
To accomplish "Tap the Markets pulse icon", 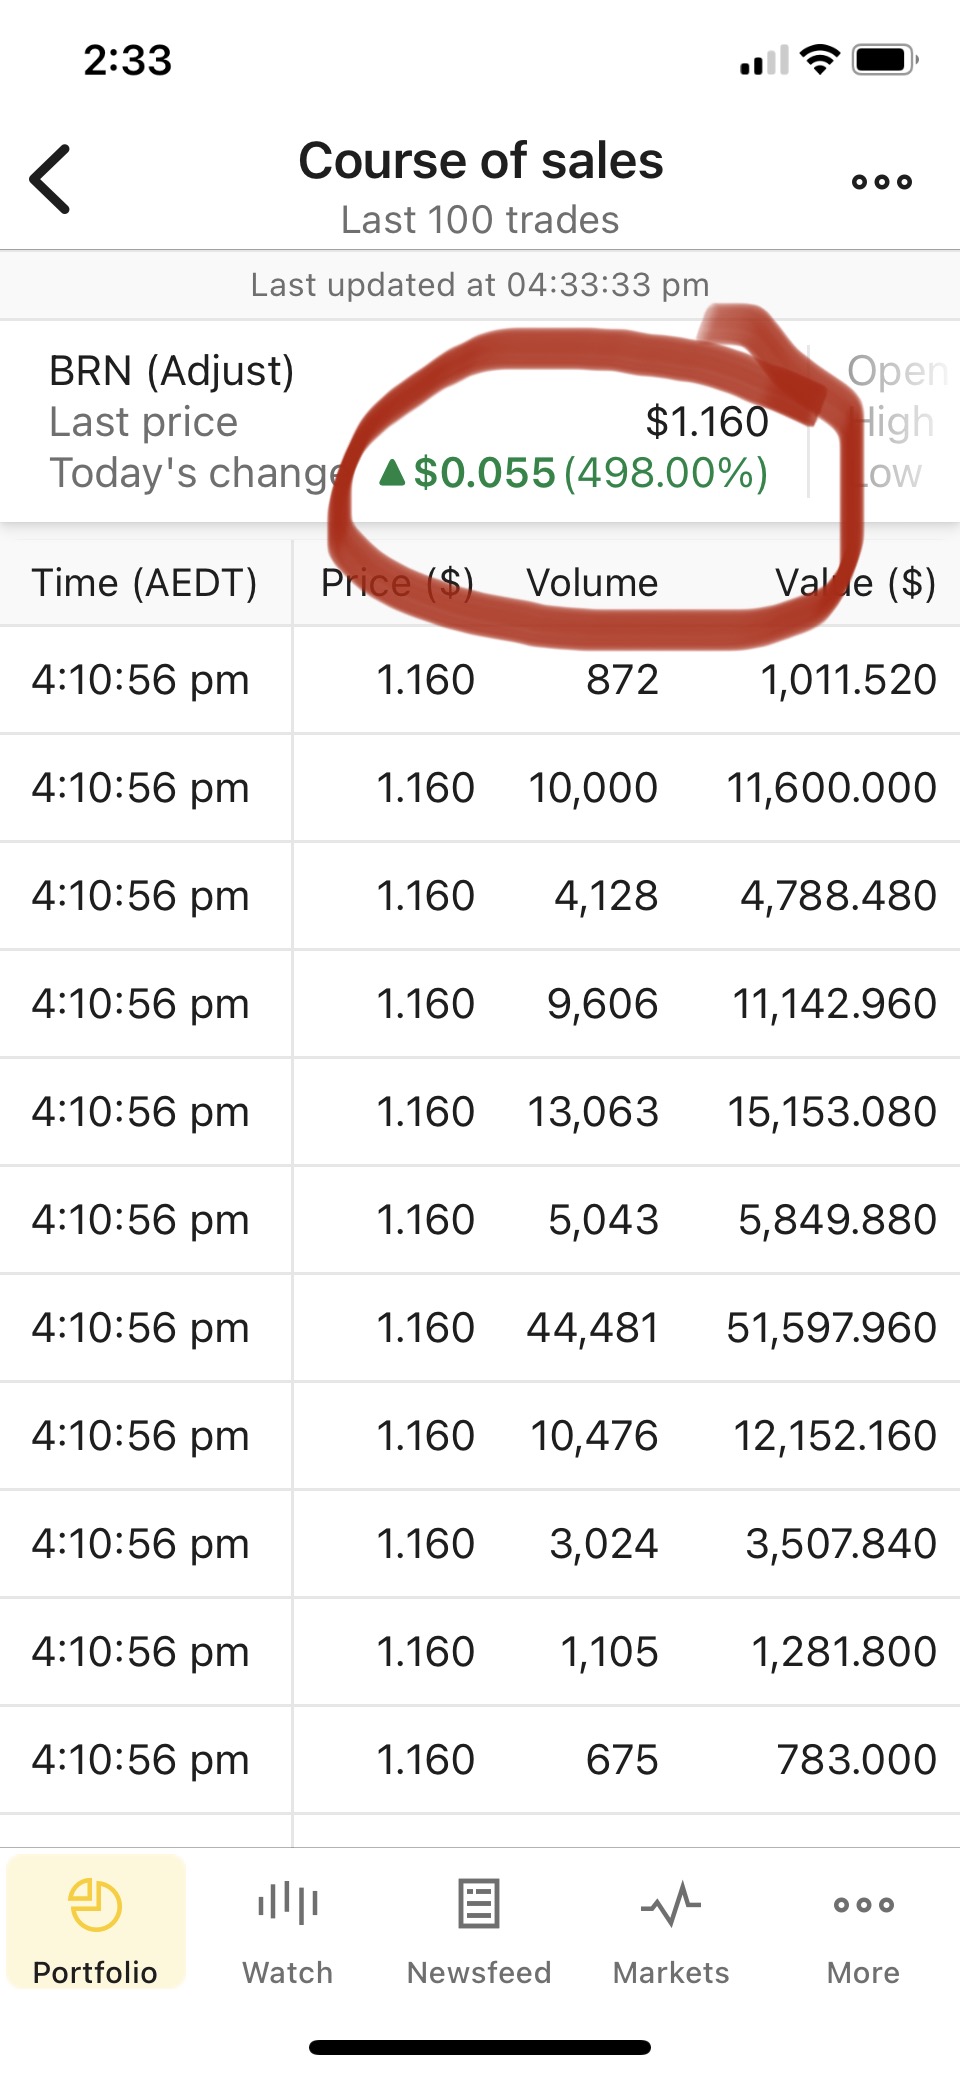I will [x=671, y=1903].
